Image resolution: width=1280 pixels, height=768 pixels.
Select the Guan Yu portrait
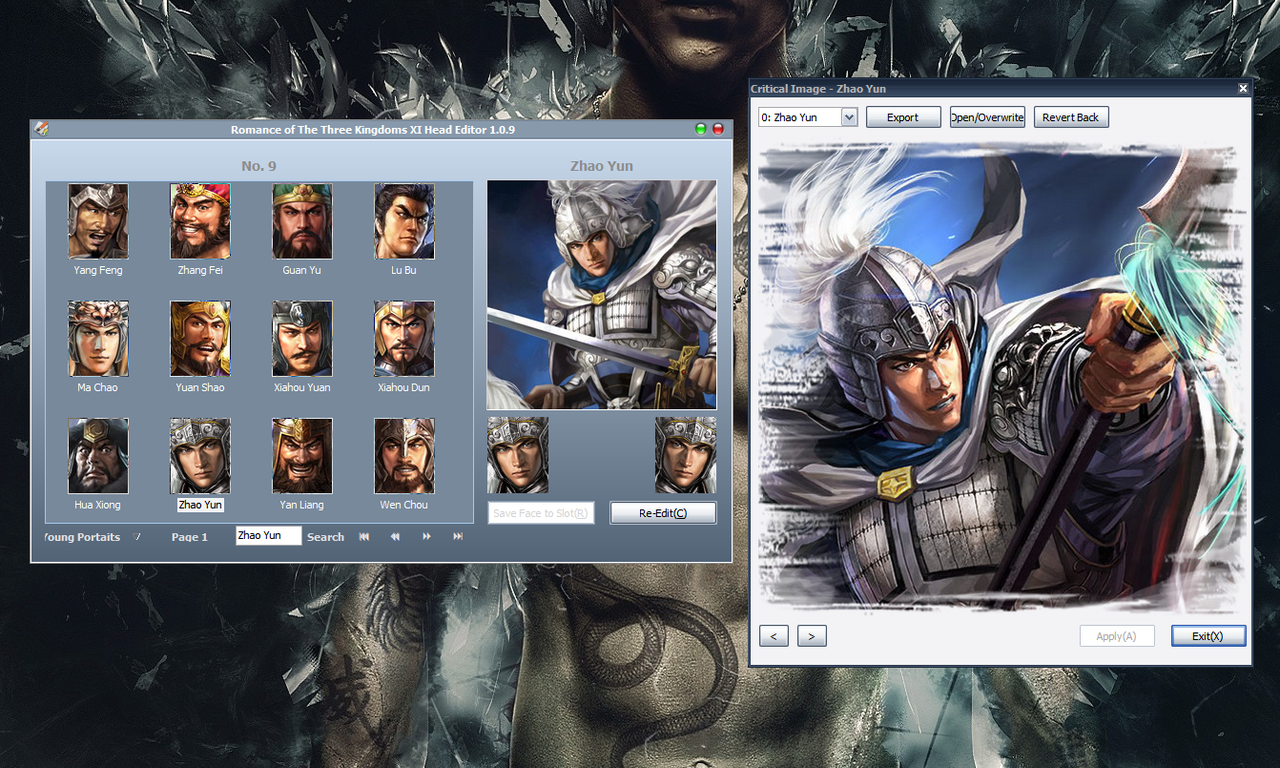[x=302, y=221]
